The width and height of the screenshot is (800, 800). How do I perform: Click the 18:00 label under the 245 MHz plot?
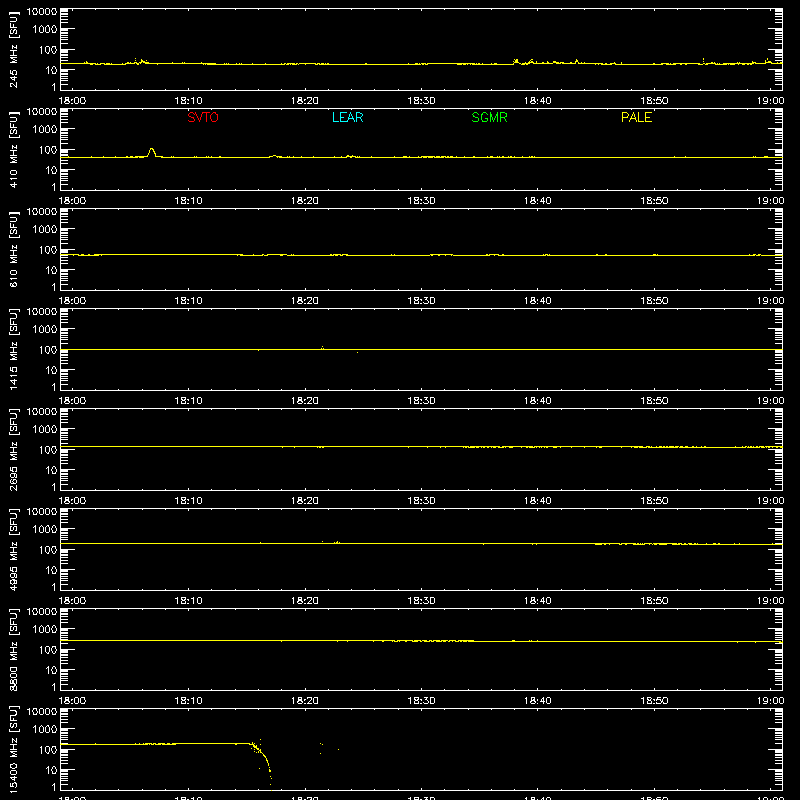pos(72,101)
